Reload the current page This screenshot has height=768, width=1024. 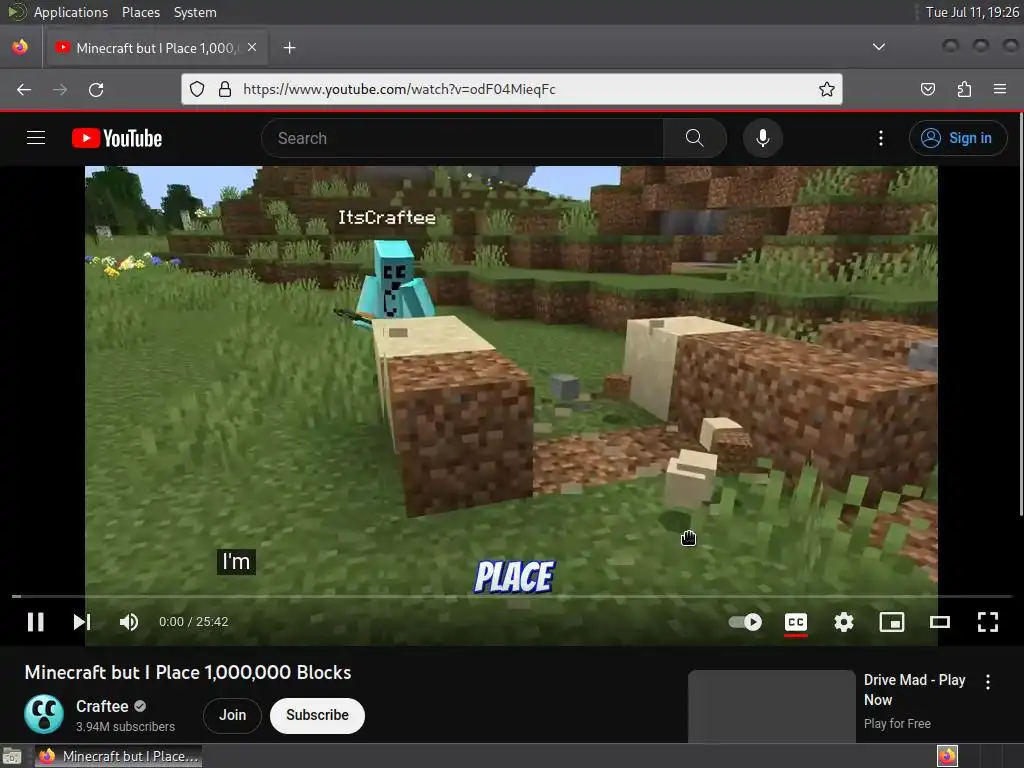click(96, 89)
